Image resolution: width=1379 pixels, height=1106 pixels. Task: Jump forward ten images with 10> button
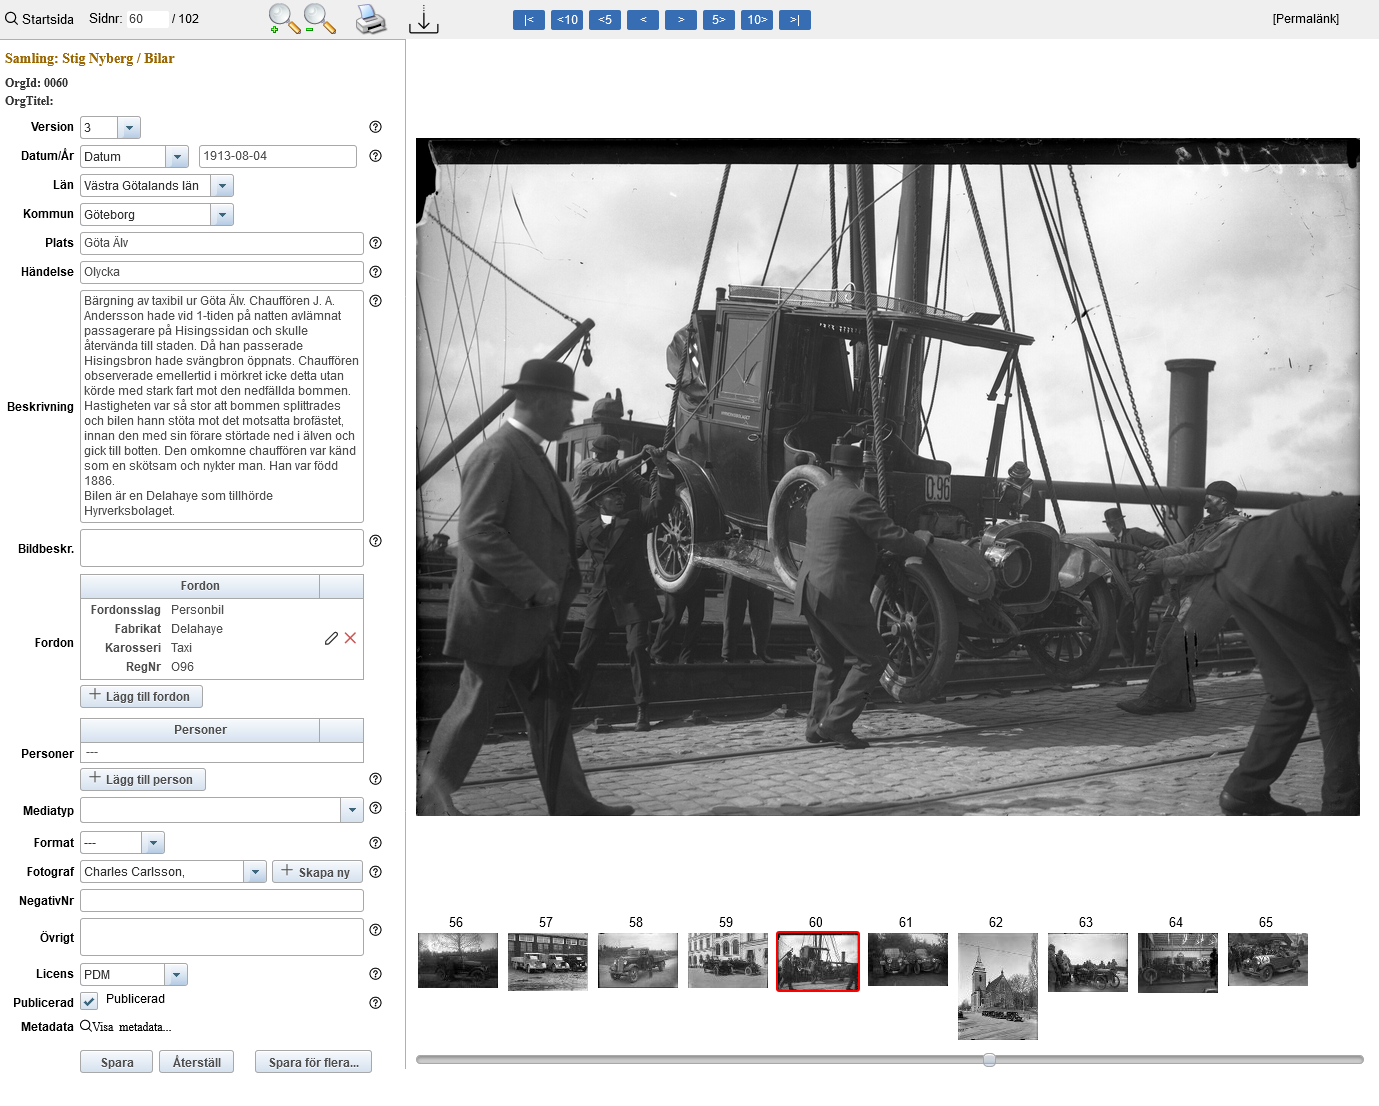pos(757,19)
